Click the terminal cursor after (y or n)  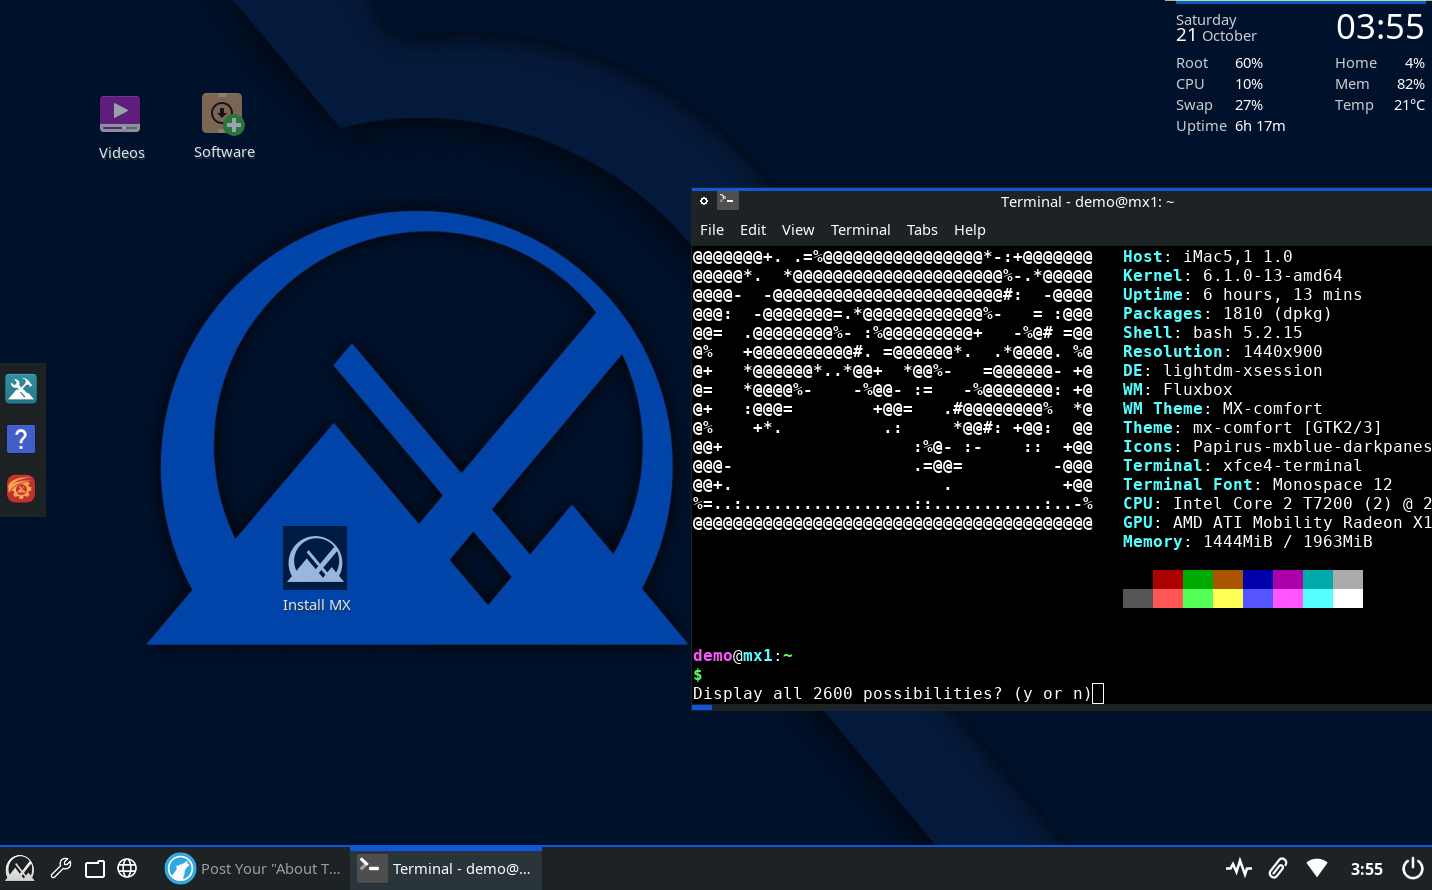click(1098, 694)
